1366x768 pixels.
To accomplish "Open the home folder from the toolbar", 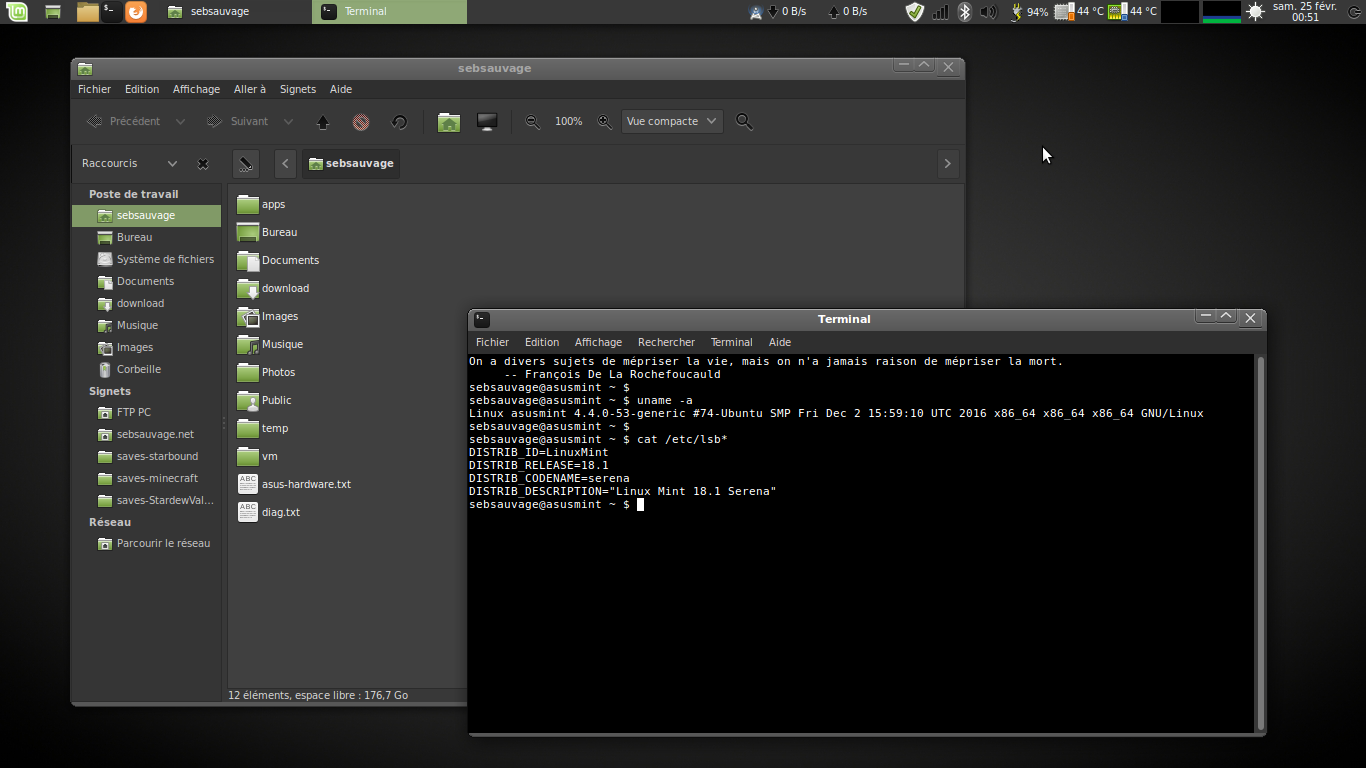I will tap(449, 122).
